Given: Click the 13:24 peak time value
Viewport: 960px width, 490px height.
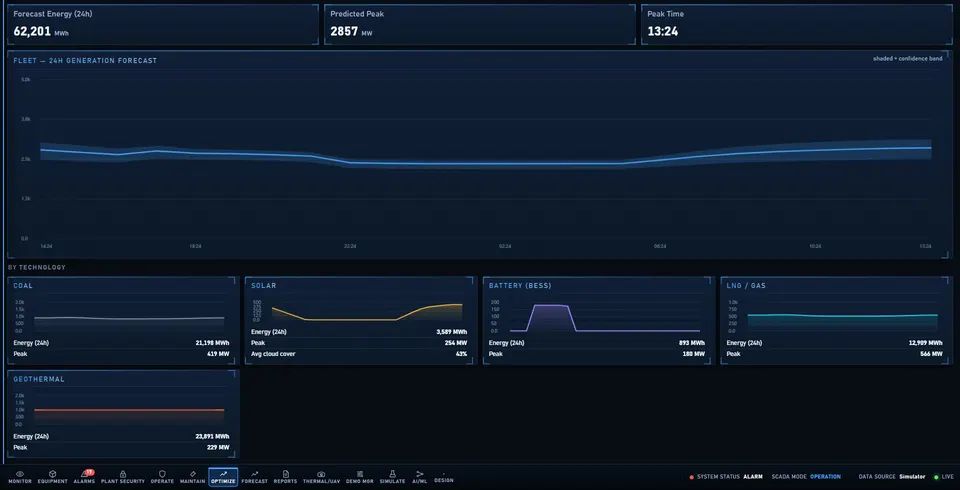Looking at the screenshot, I should coord(663,31).
